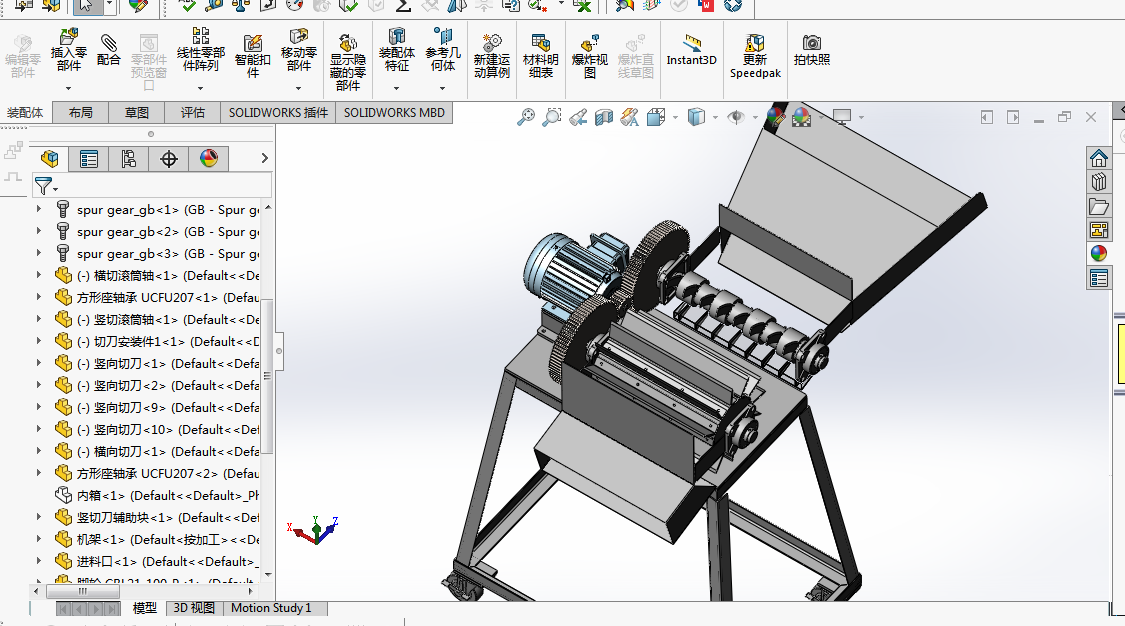Open Design Library icon in task pane
The height and width of the screenshot is (626, 1125).
pos(1098,182)
